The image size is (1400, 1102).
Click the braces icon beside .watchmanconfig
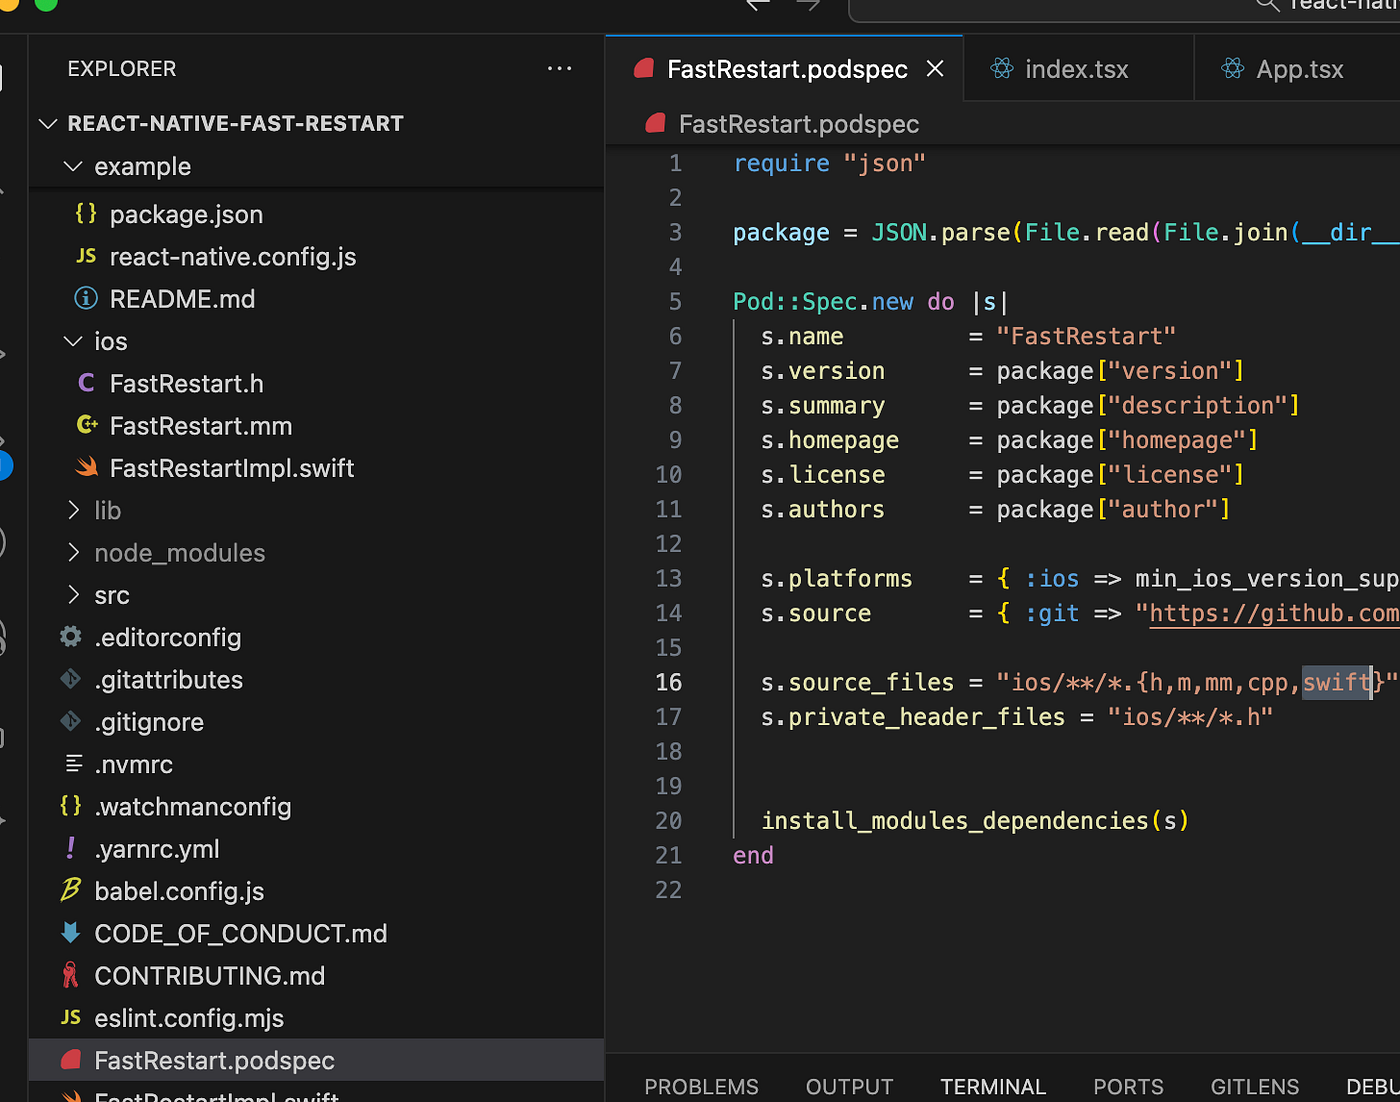(x=71, y=805)
